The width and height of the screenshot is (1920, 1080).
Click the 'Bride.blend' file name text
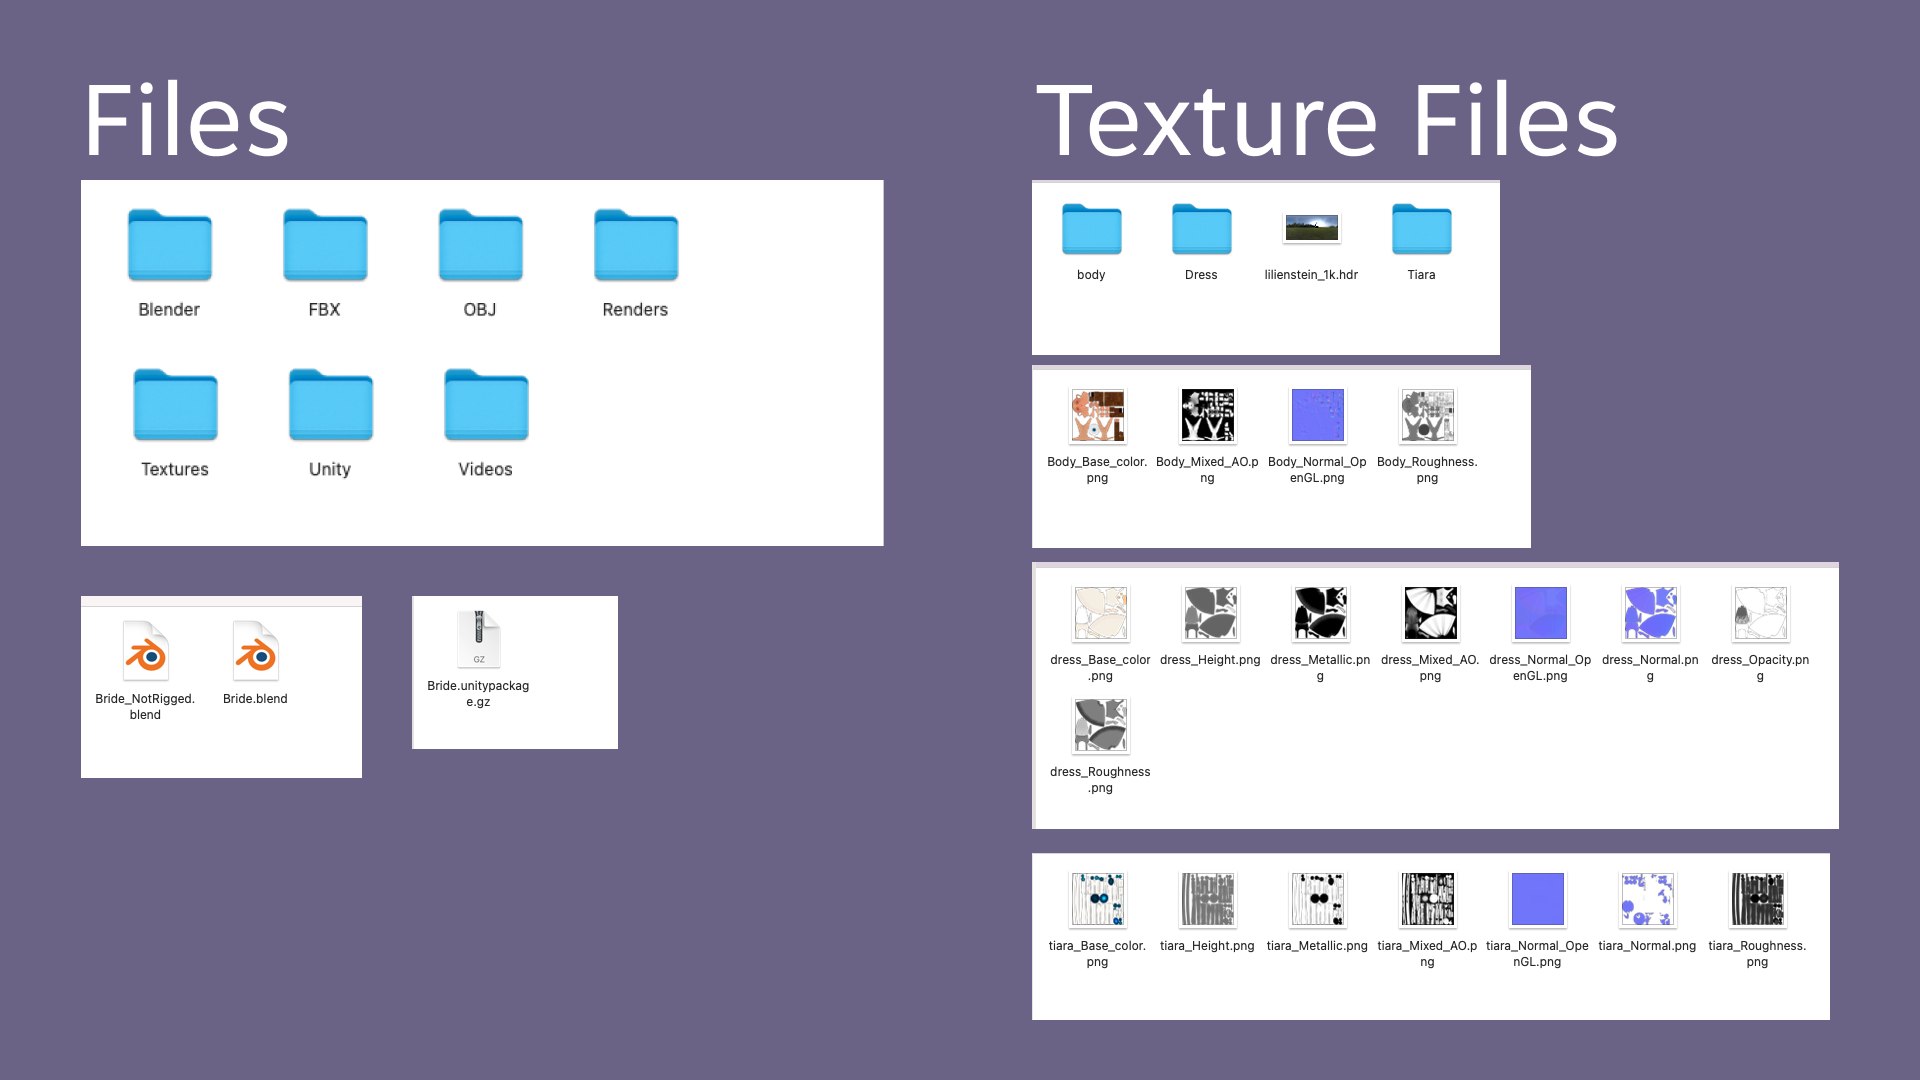coord(255,699)
